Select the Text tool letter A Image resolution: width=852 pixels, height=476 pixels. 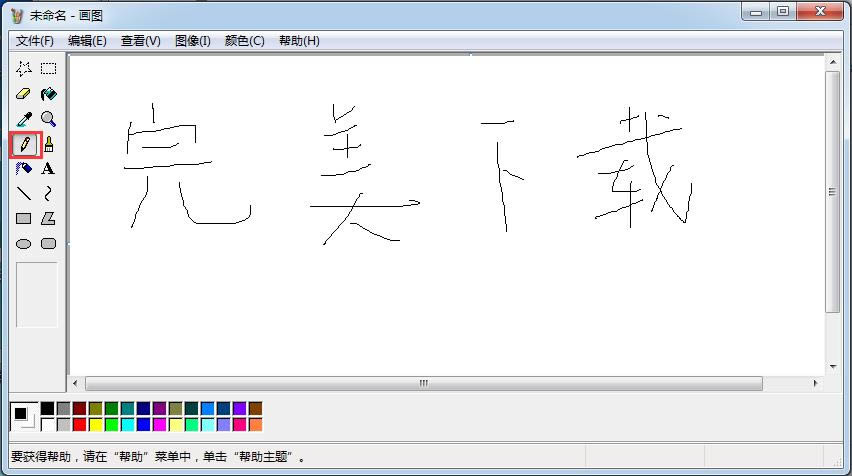(x=48, y=168)
